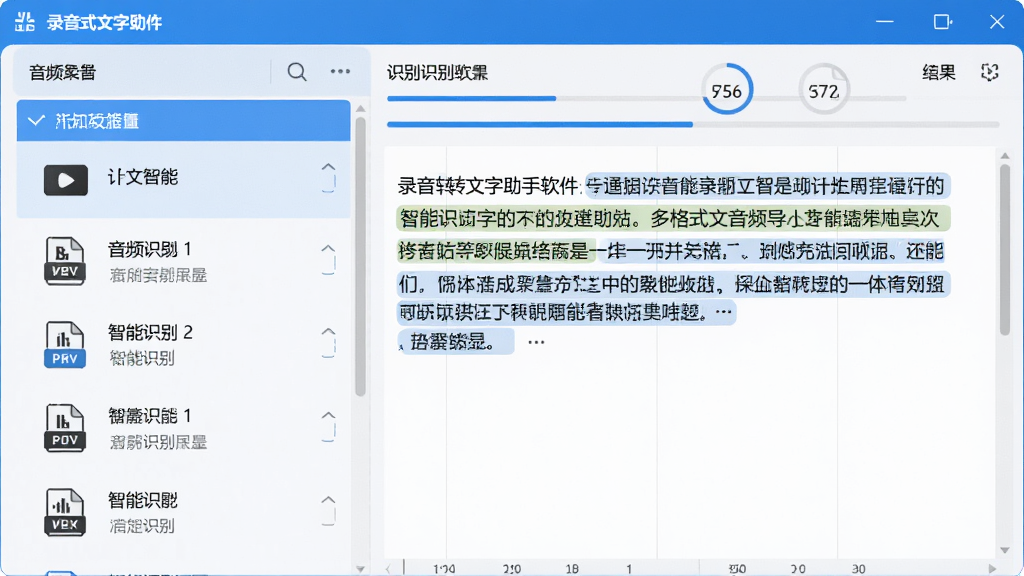
Task: Click the audio list scroll-down arrow
Action: [x=360, y=569]
